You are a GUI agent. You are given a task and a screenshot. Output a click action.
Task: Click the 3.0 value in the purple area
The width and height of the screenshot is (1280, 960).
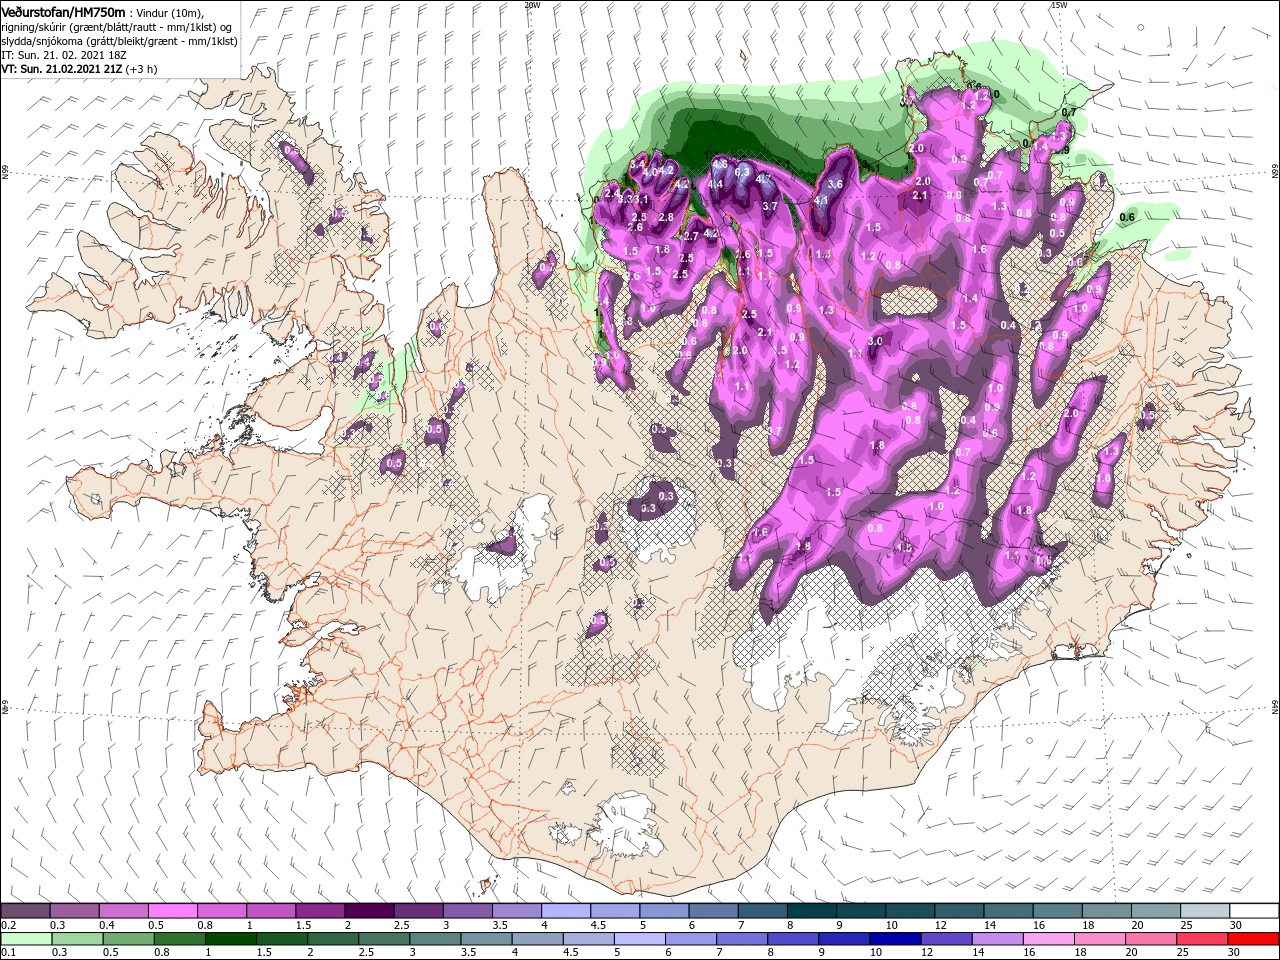875,341
